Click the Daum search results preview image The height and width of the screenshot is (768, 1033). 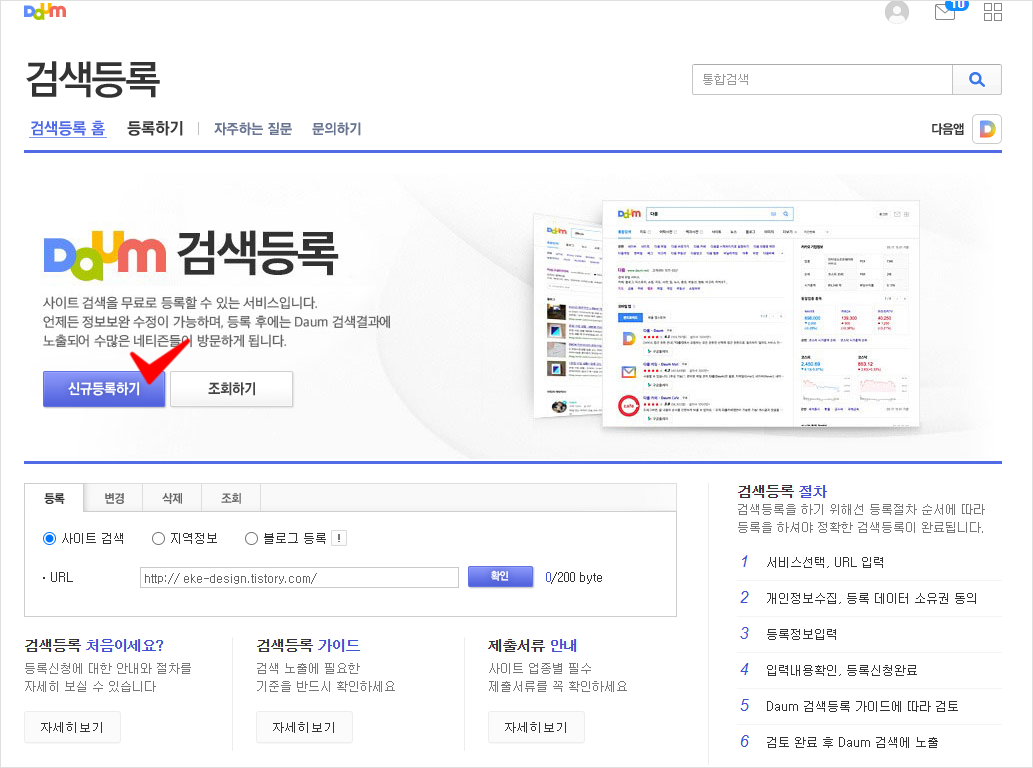point(728,314)
